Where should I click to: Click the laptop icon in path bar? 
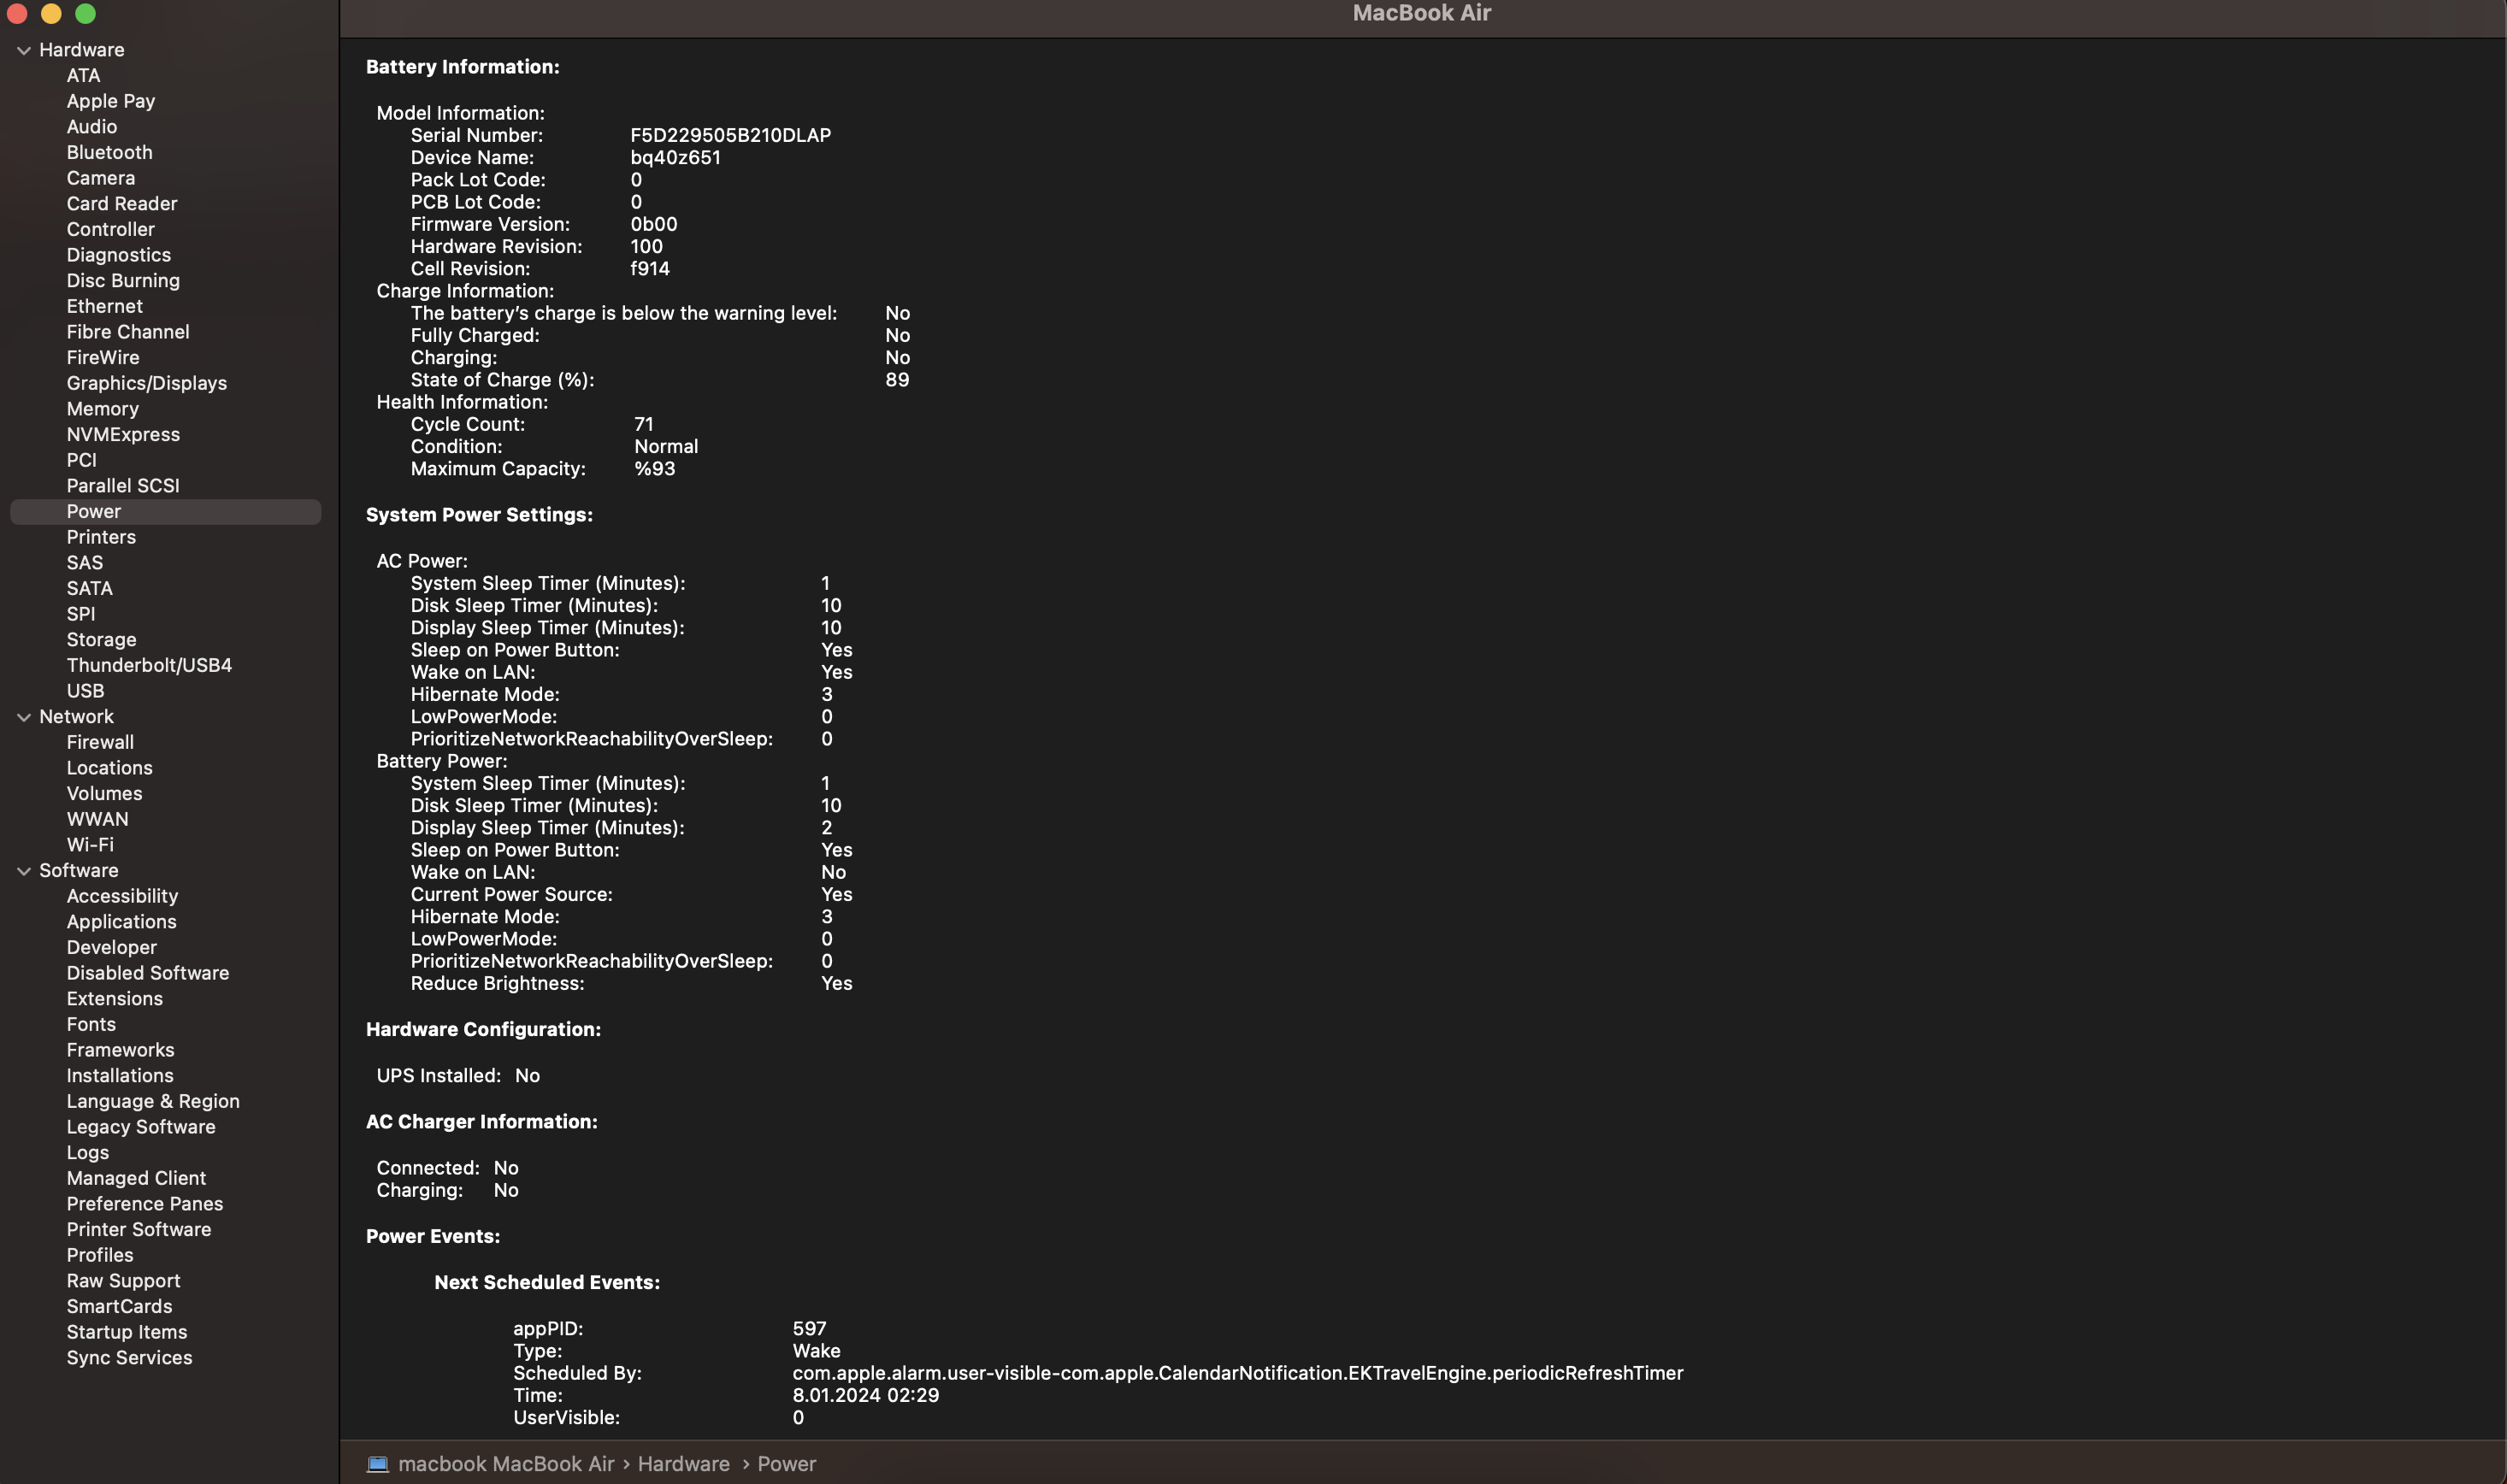coord(378,1464)
